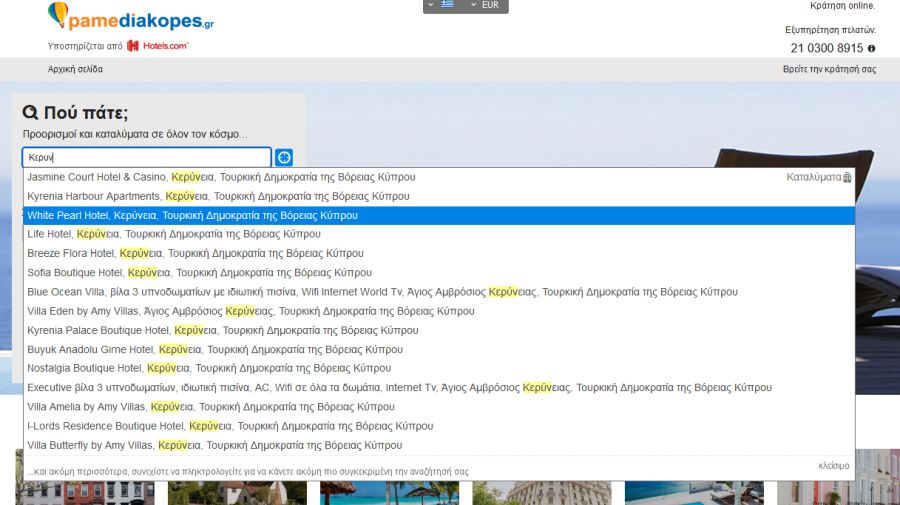Click the destination thumbnail with beach umbrellas
The height and width of the screenshot is (505, 900).
[x=389, y=493]
